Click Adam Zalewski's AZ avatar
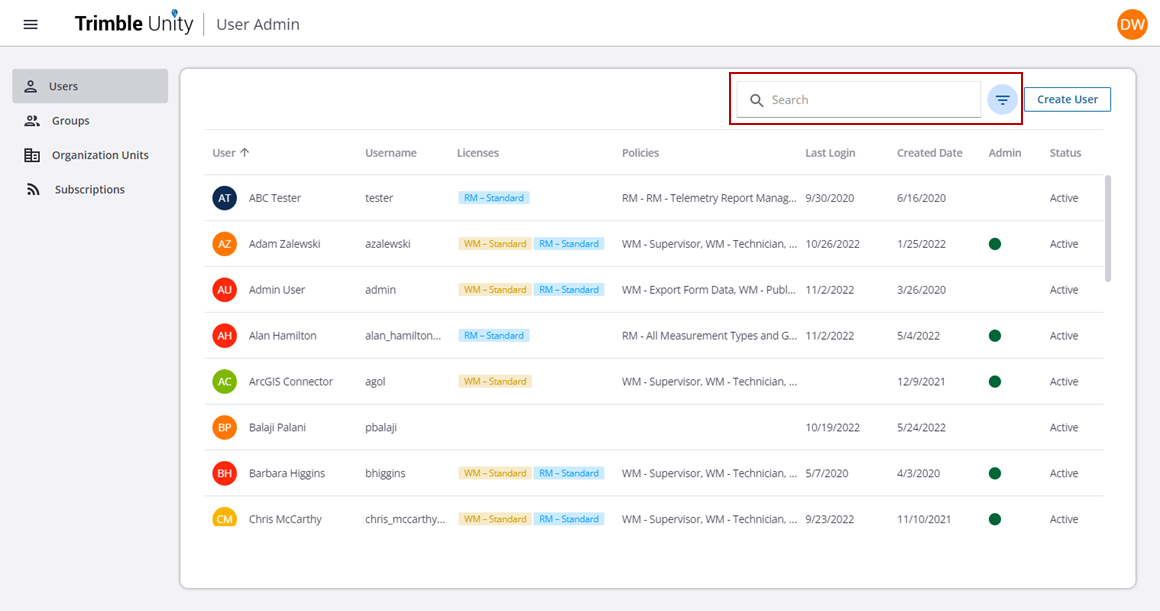This screenshot has height=611, width=1160. 225,244
